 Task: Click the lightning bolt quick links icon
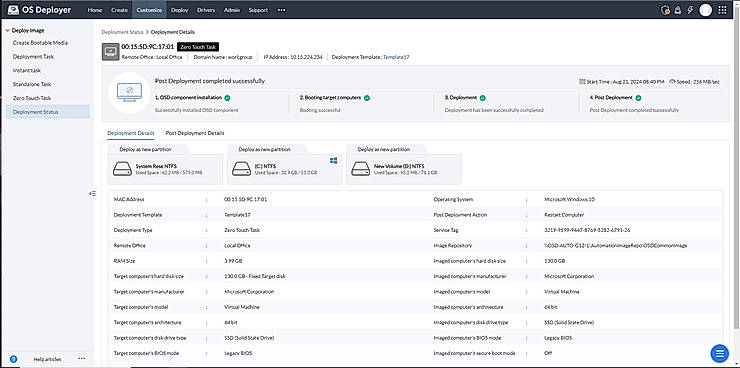690,10
